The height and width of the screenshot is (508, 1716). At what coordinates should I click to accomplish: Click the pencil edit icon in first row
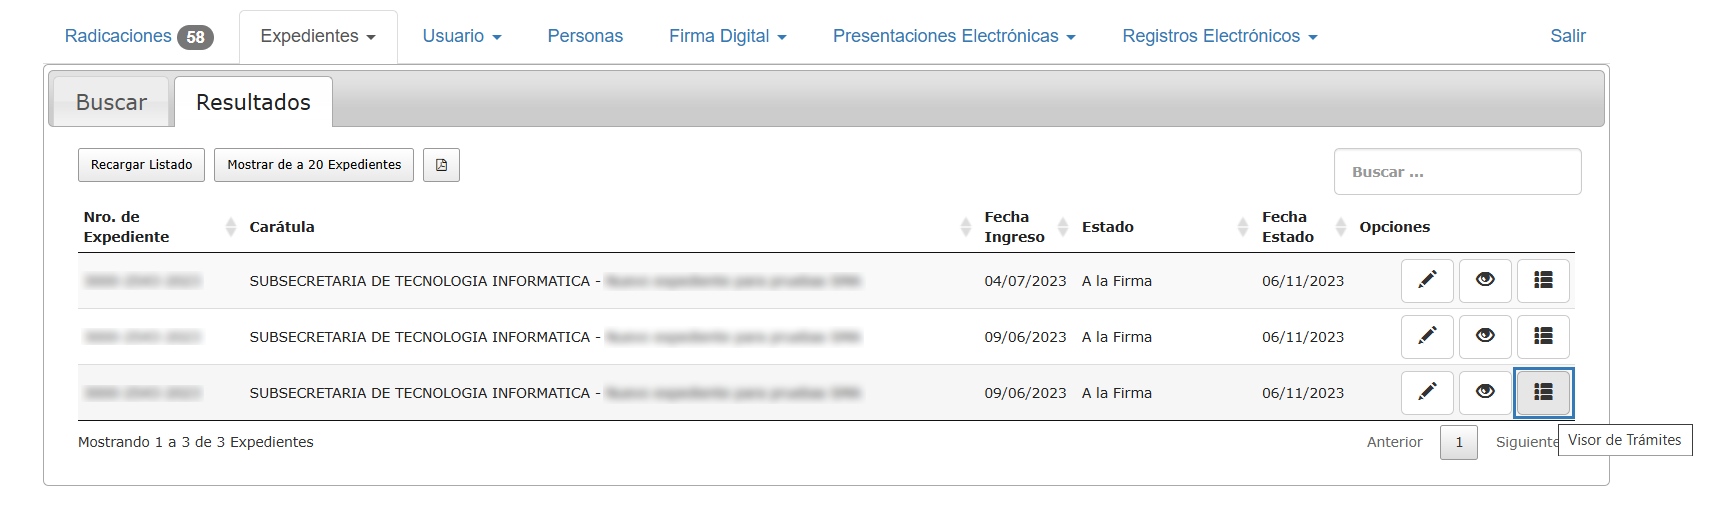1427,280
